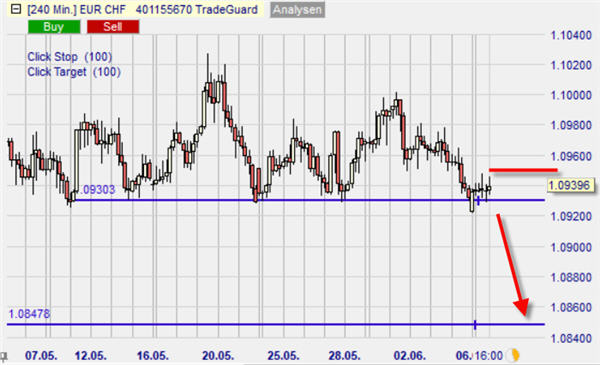Click the 1.09800 price axis value
This screenshot has height=365, width=600.
571,125
